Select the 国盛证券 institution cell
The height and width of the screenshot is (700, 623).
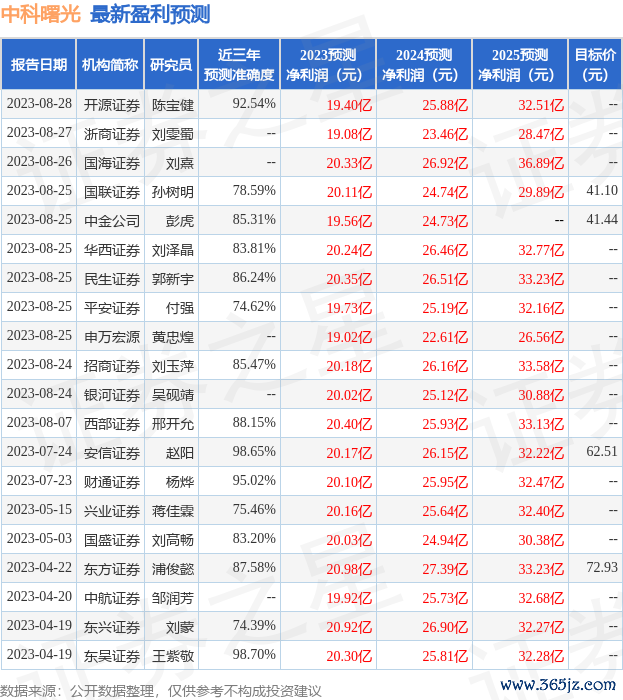click(112, 541)
